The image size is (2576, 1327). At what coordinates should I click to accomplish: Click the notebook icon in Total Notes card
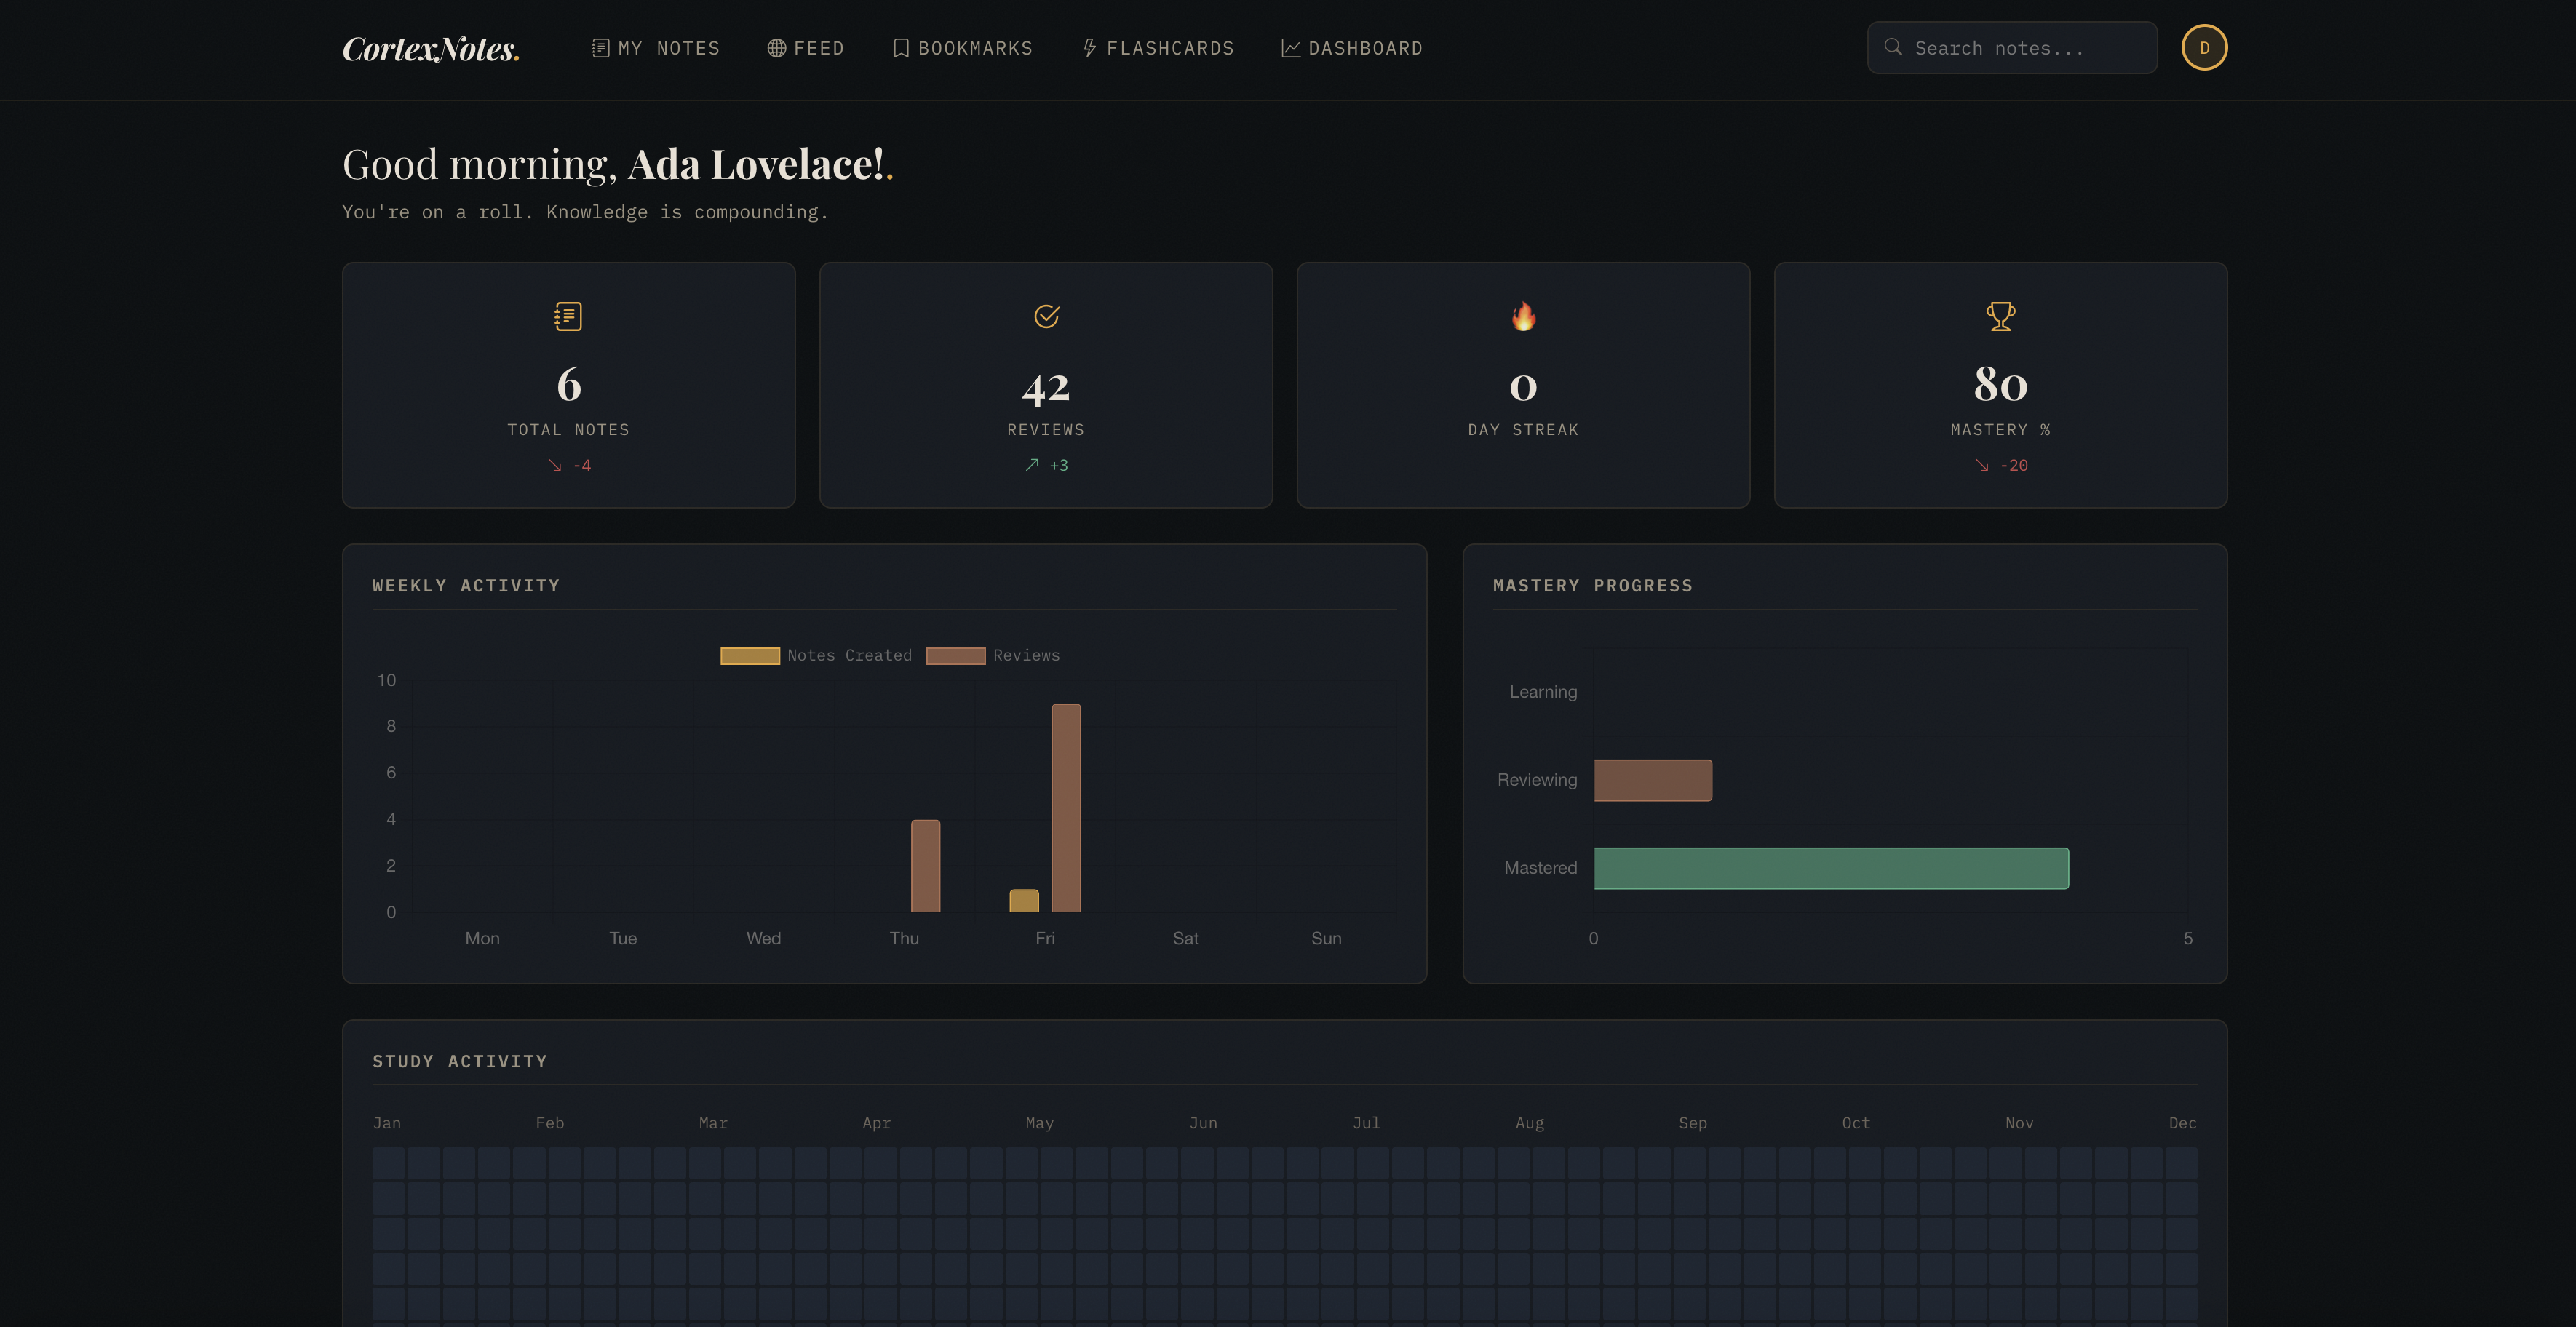(x=568, y=316)
